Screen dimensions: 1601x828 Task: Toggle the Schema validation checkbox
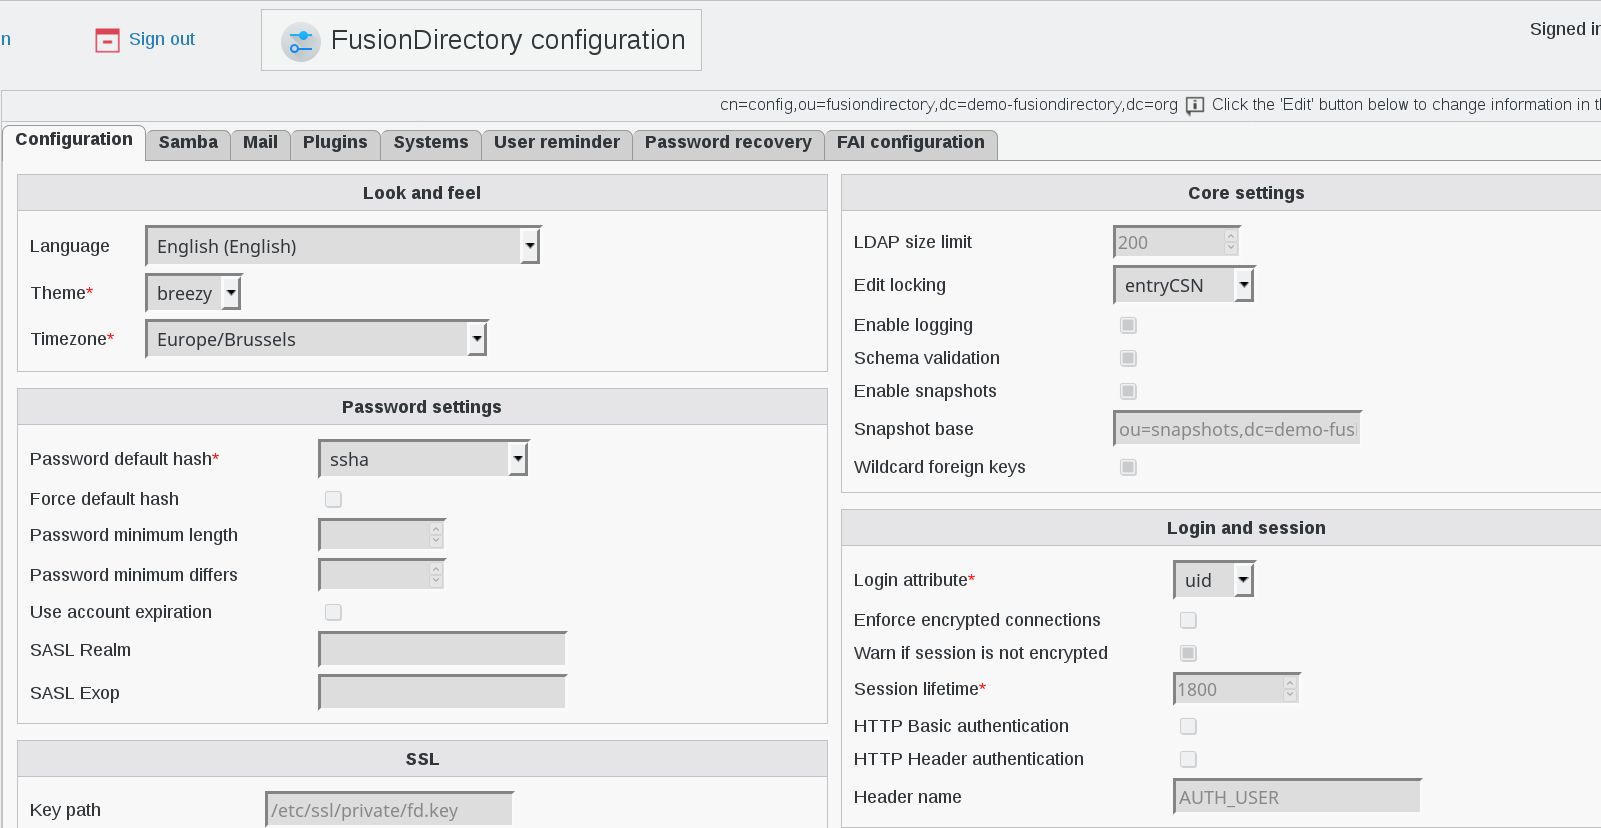coord(1128,358)
